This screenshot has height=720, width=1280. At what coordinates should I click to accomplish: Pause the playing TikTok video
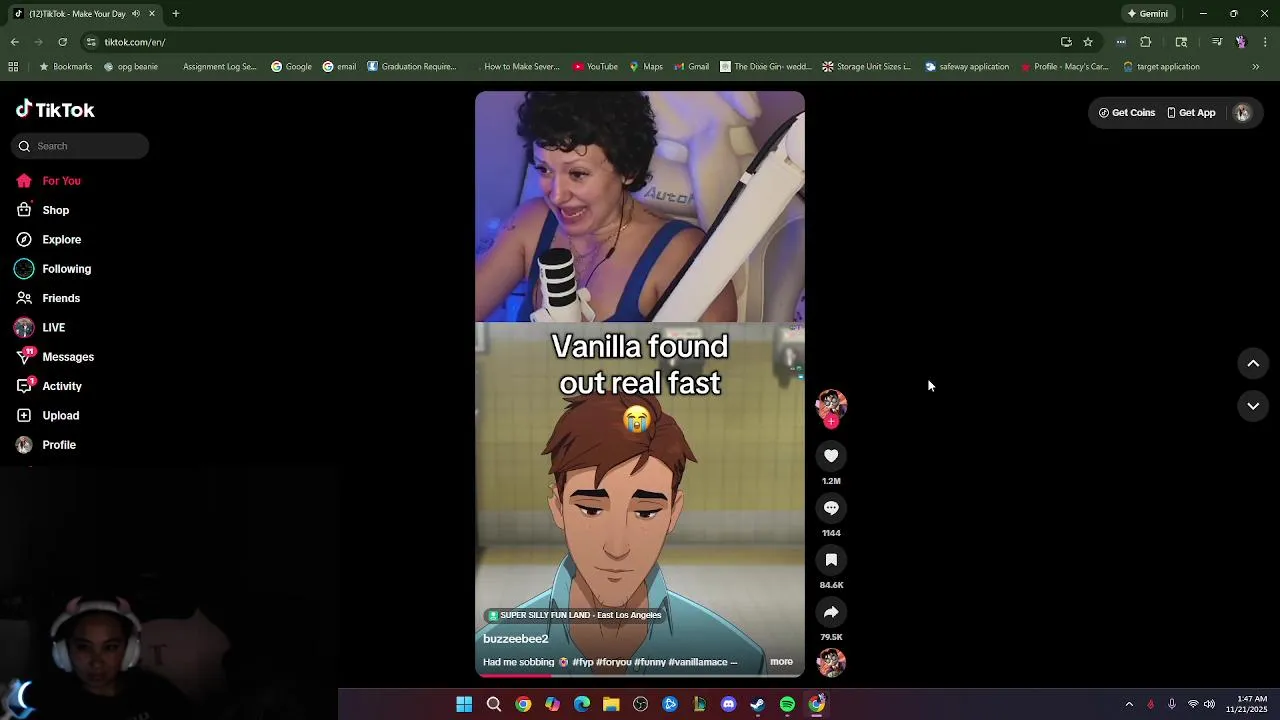640,384
